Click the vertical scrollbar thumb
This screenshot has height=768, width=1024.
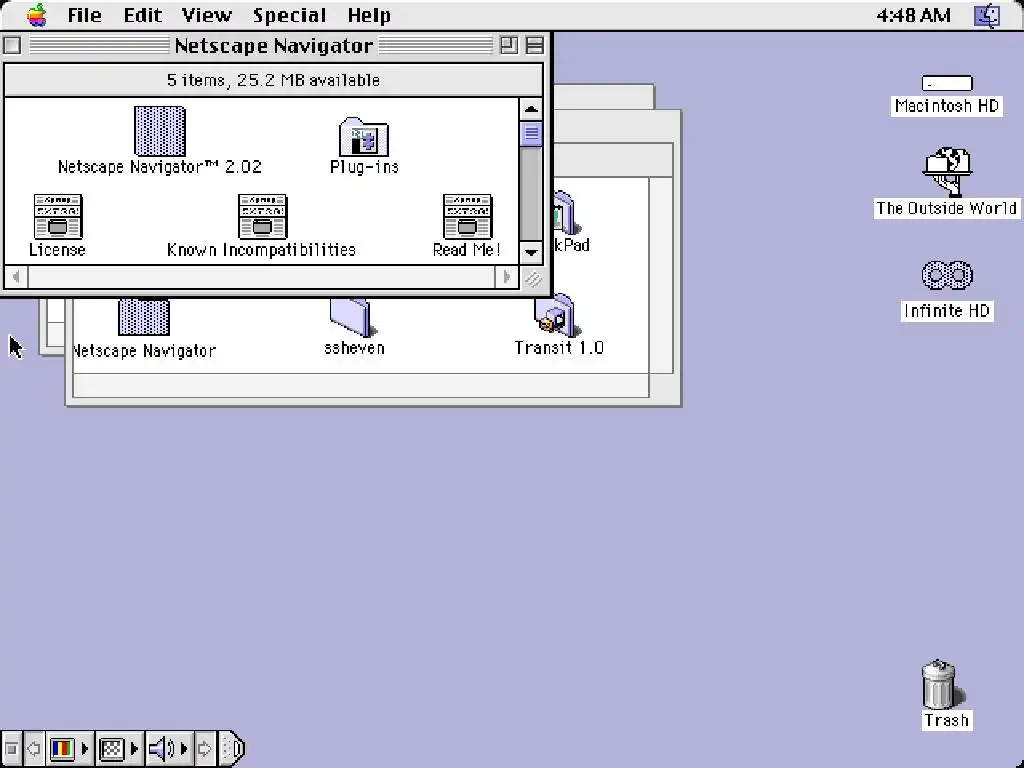pyautogui.click(x=531, y=134)
